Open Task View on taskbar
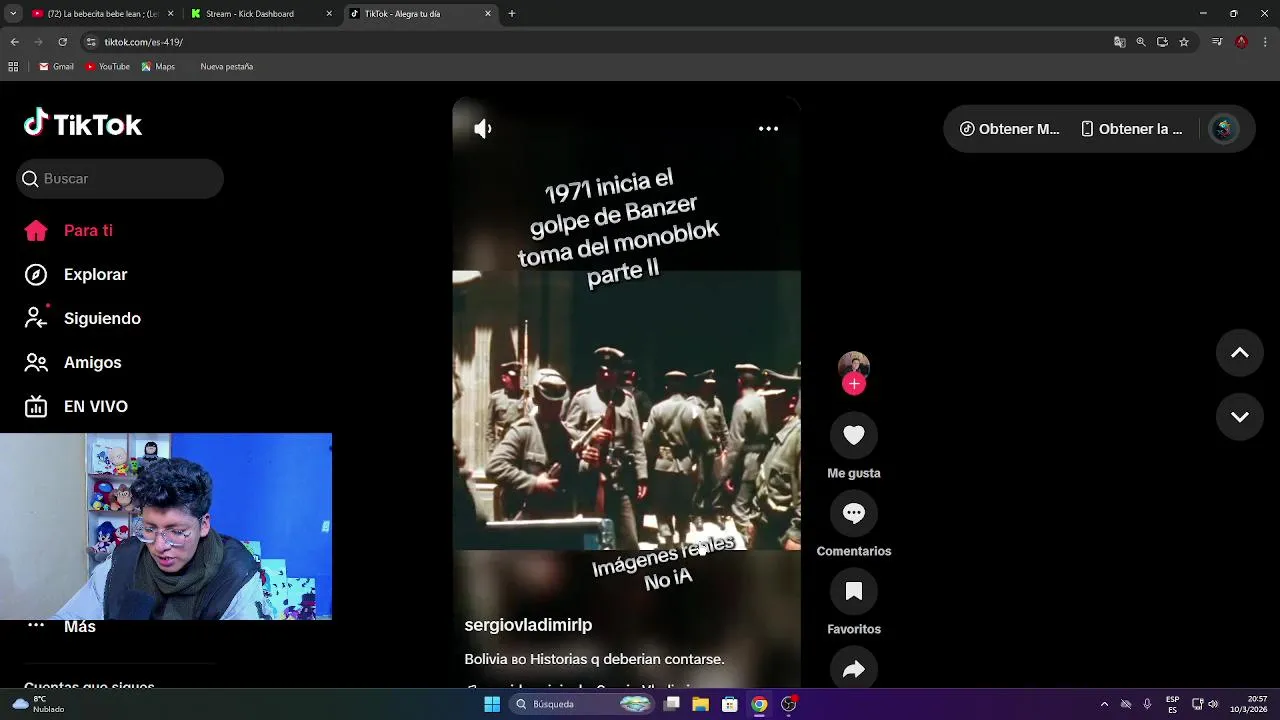 coord(672,704)
